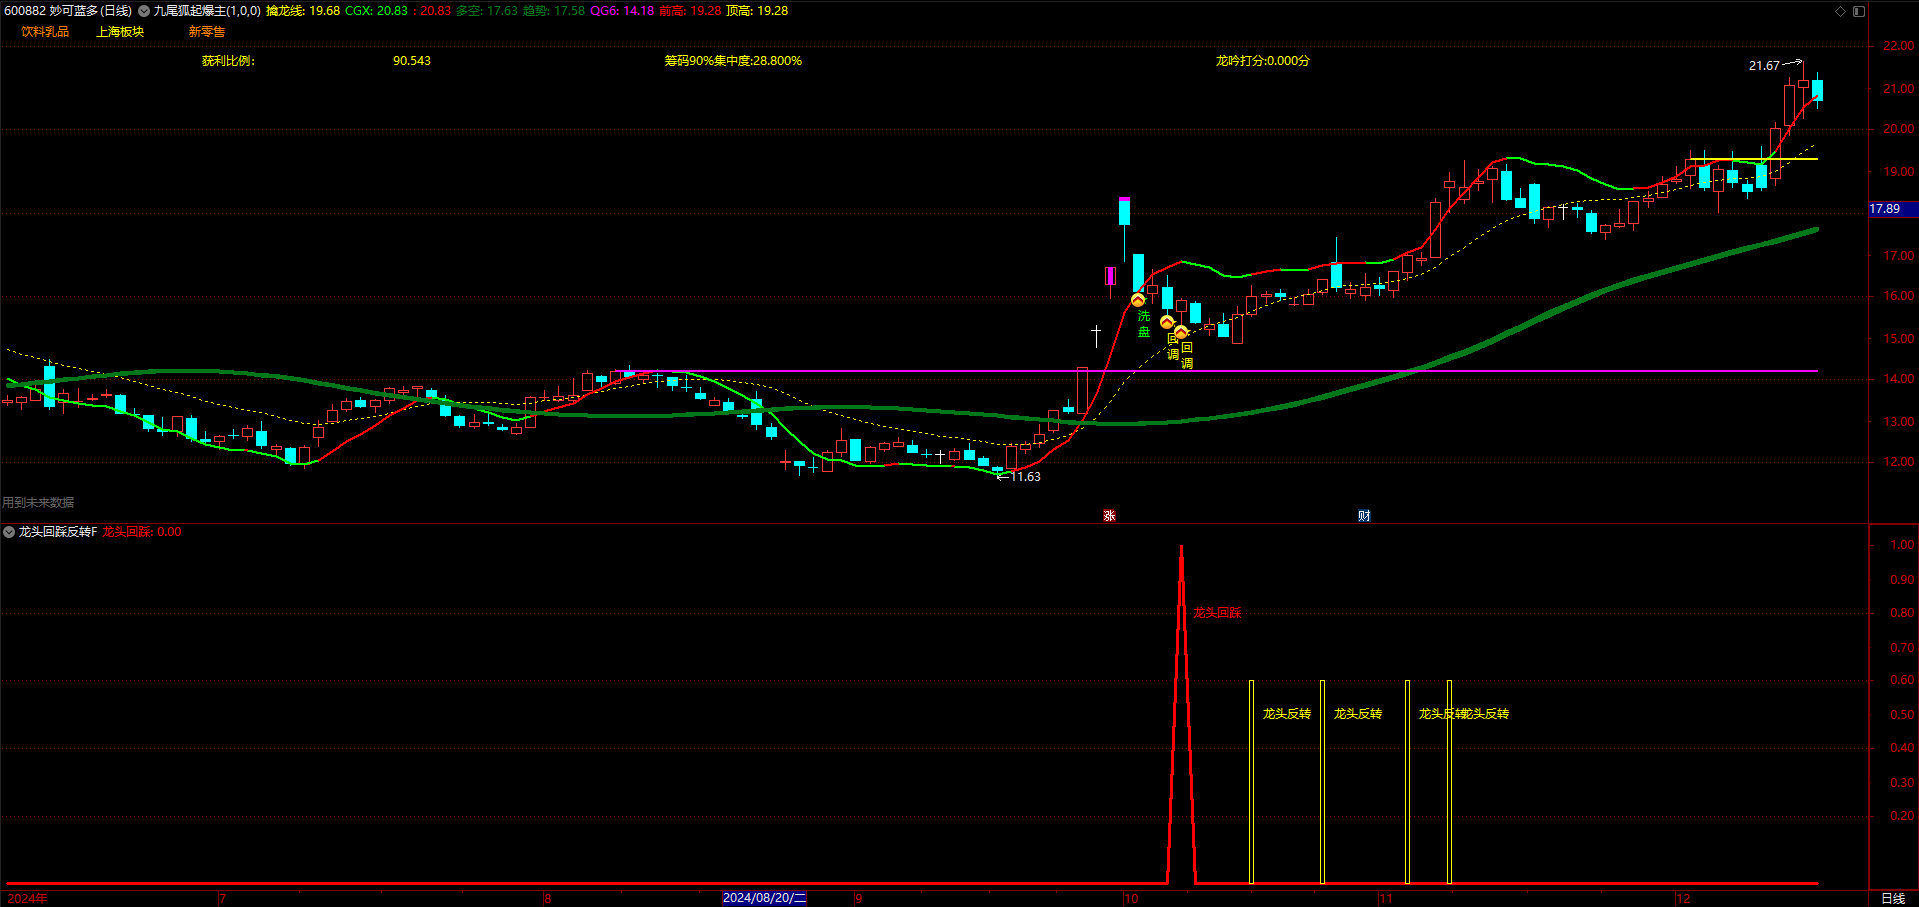1919x907 pixels.
Task: Click the 顶高: 19.28 value
Action: (x=757, y=11)
